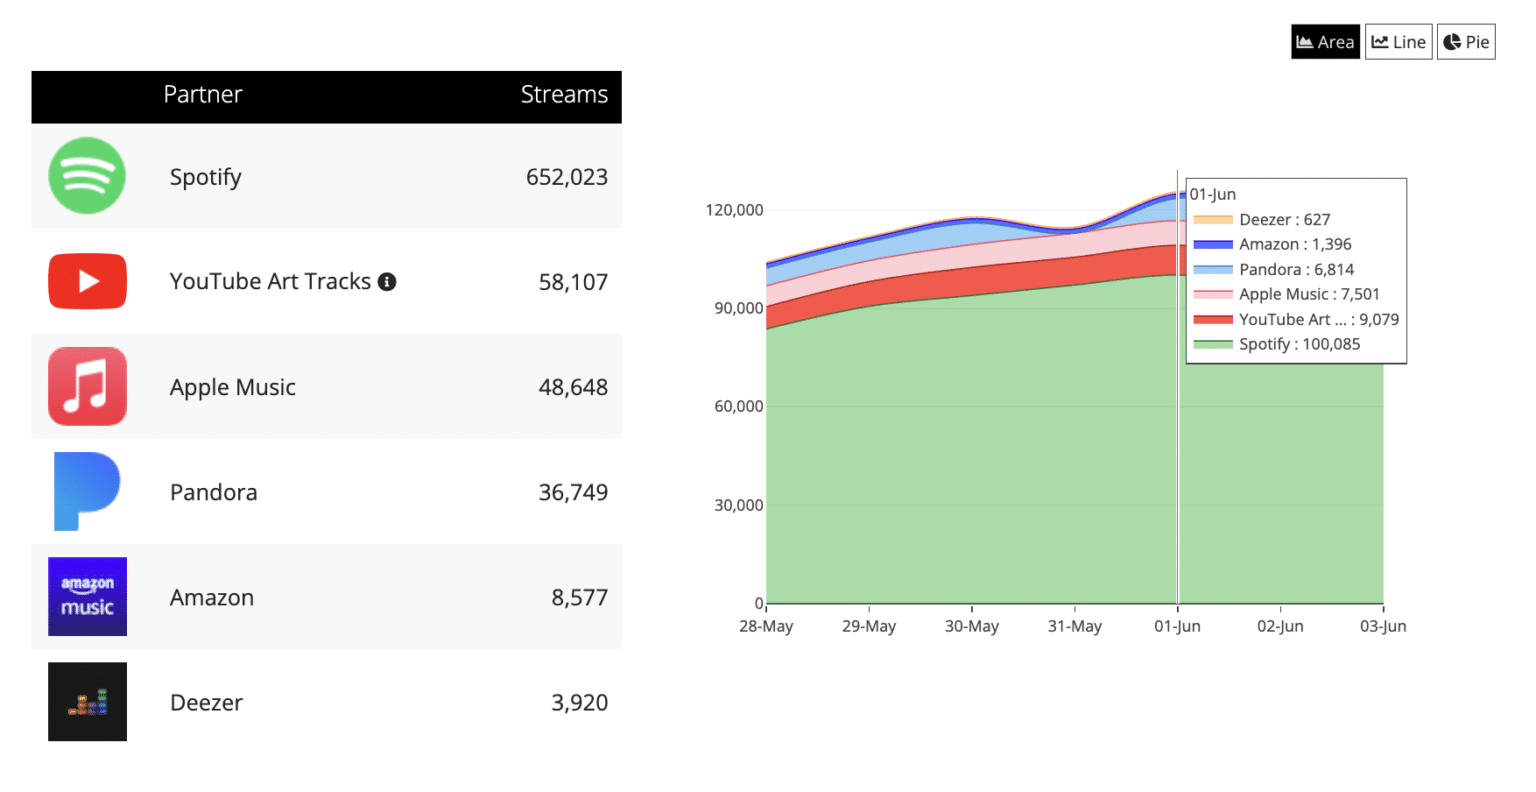Viewport: 1536px width, 792px height.
Task: Open YouTube Art Tracks info icon
Action: 387,282
